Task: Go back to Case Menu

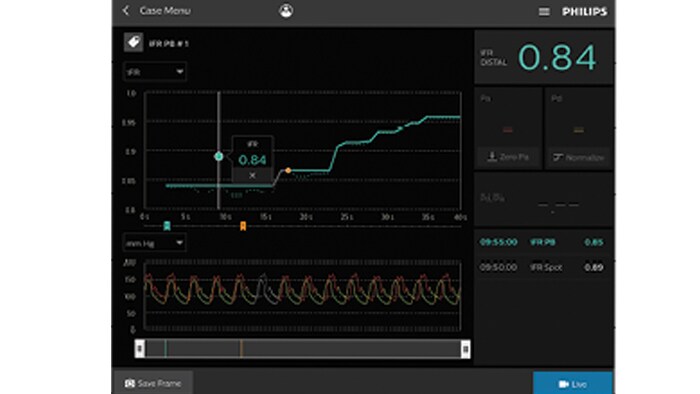Action: point(156,11)
